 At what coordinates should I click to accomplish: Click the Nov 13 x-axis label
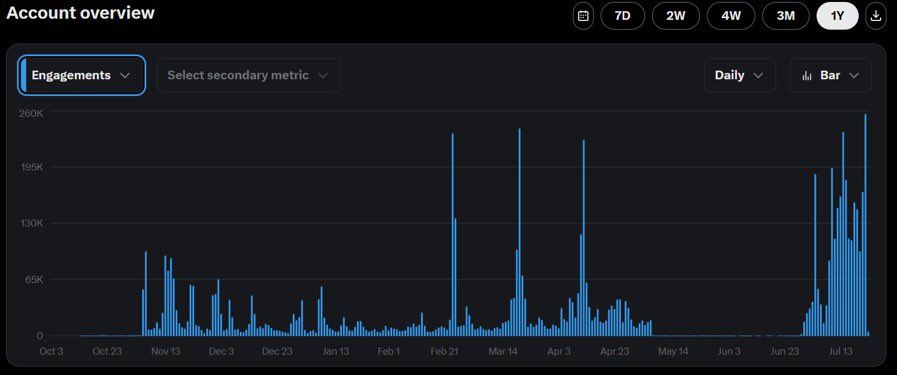point(165,351)
